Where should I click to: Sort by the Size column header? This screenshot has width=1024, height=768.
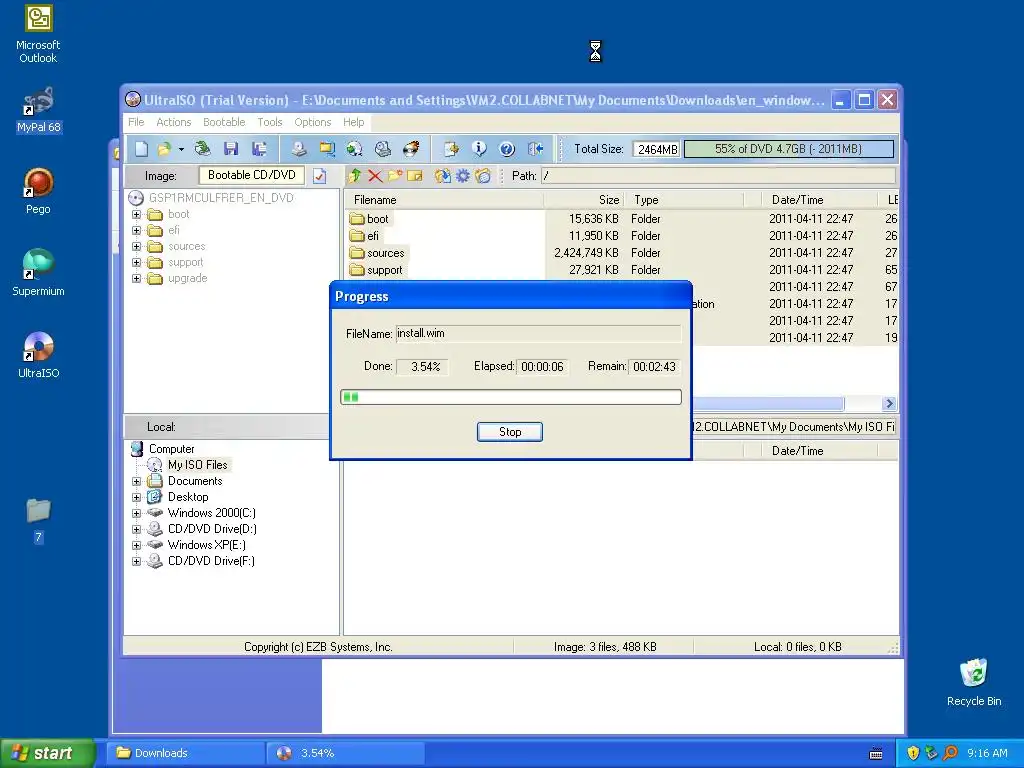[584, 200]
